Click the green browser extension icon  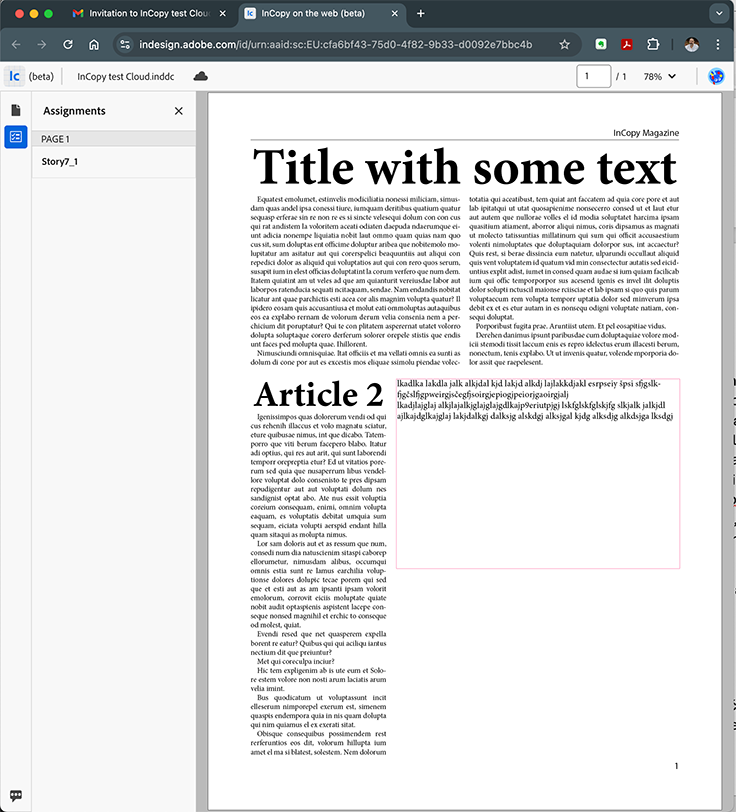coord(601,45)
